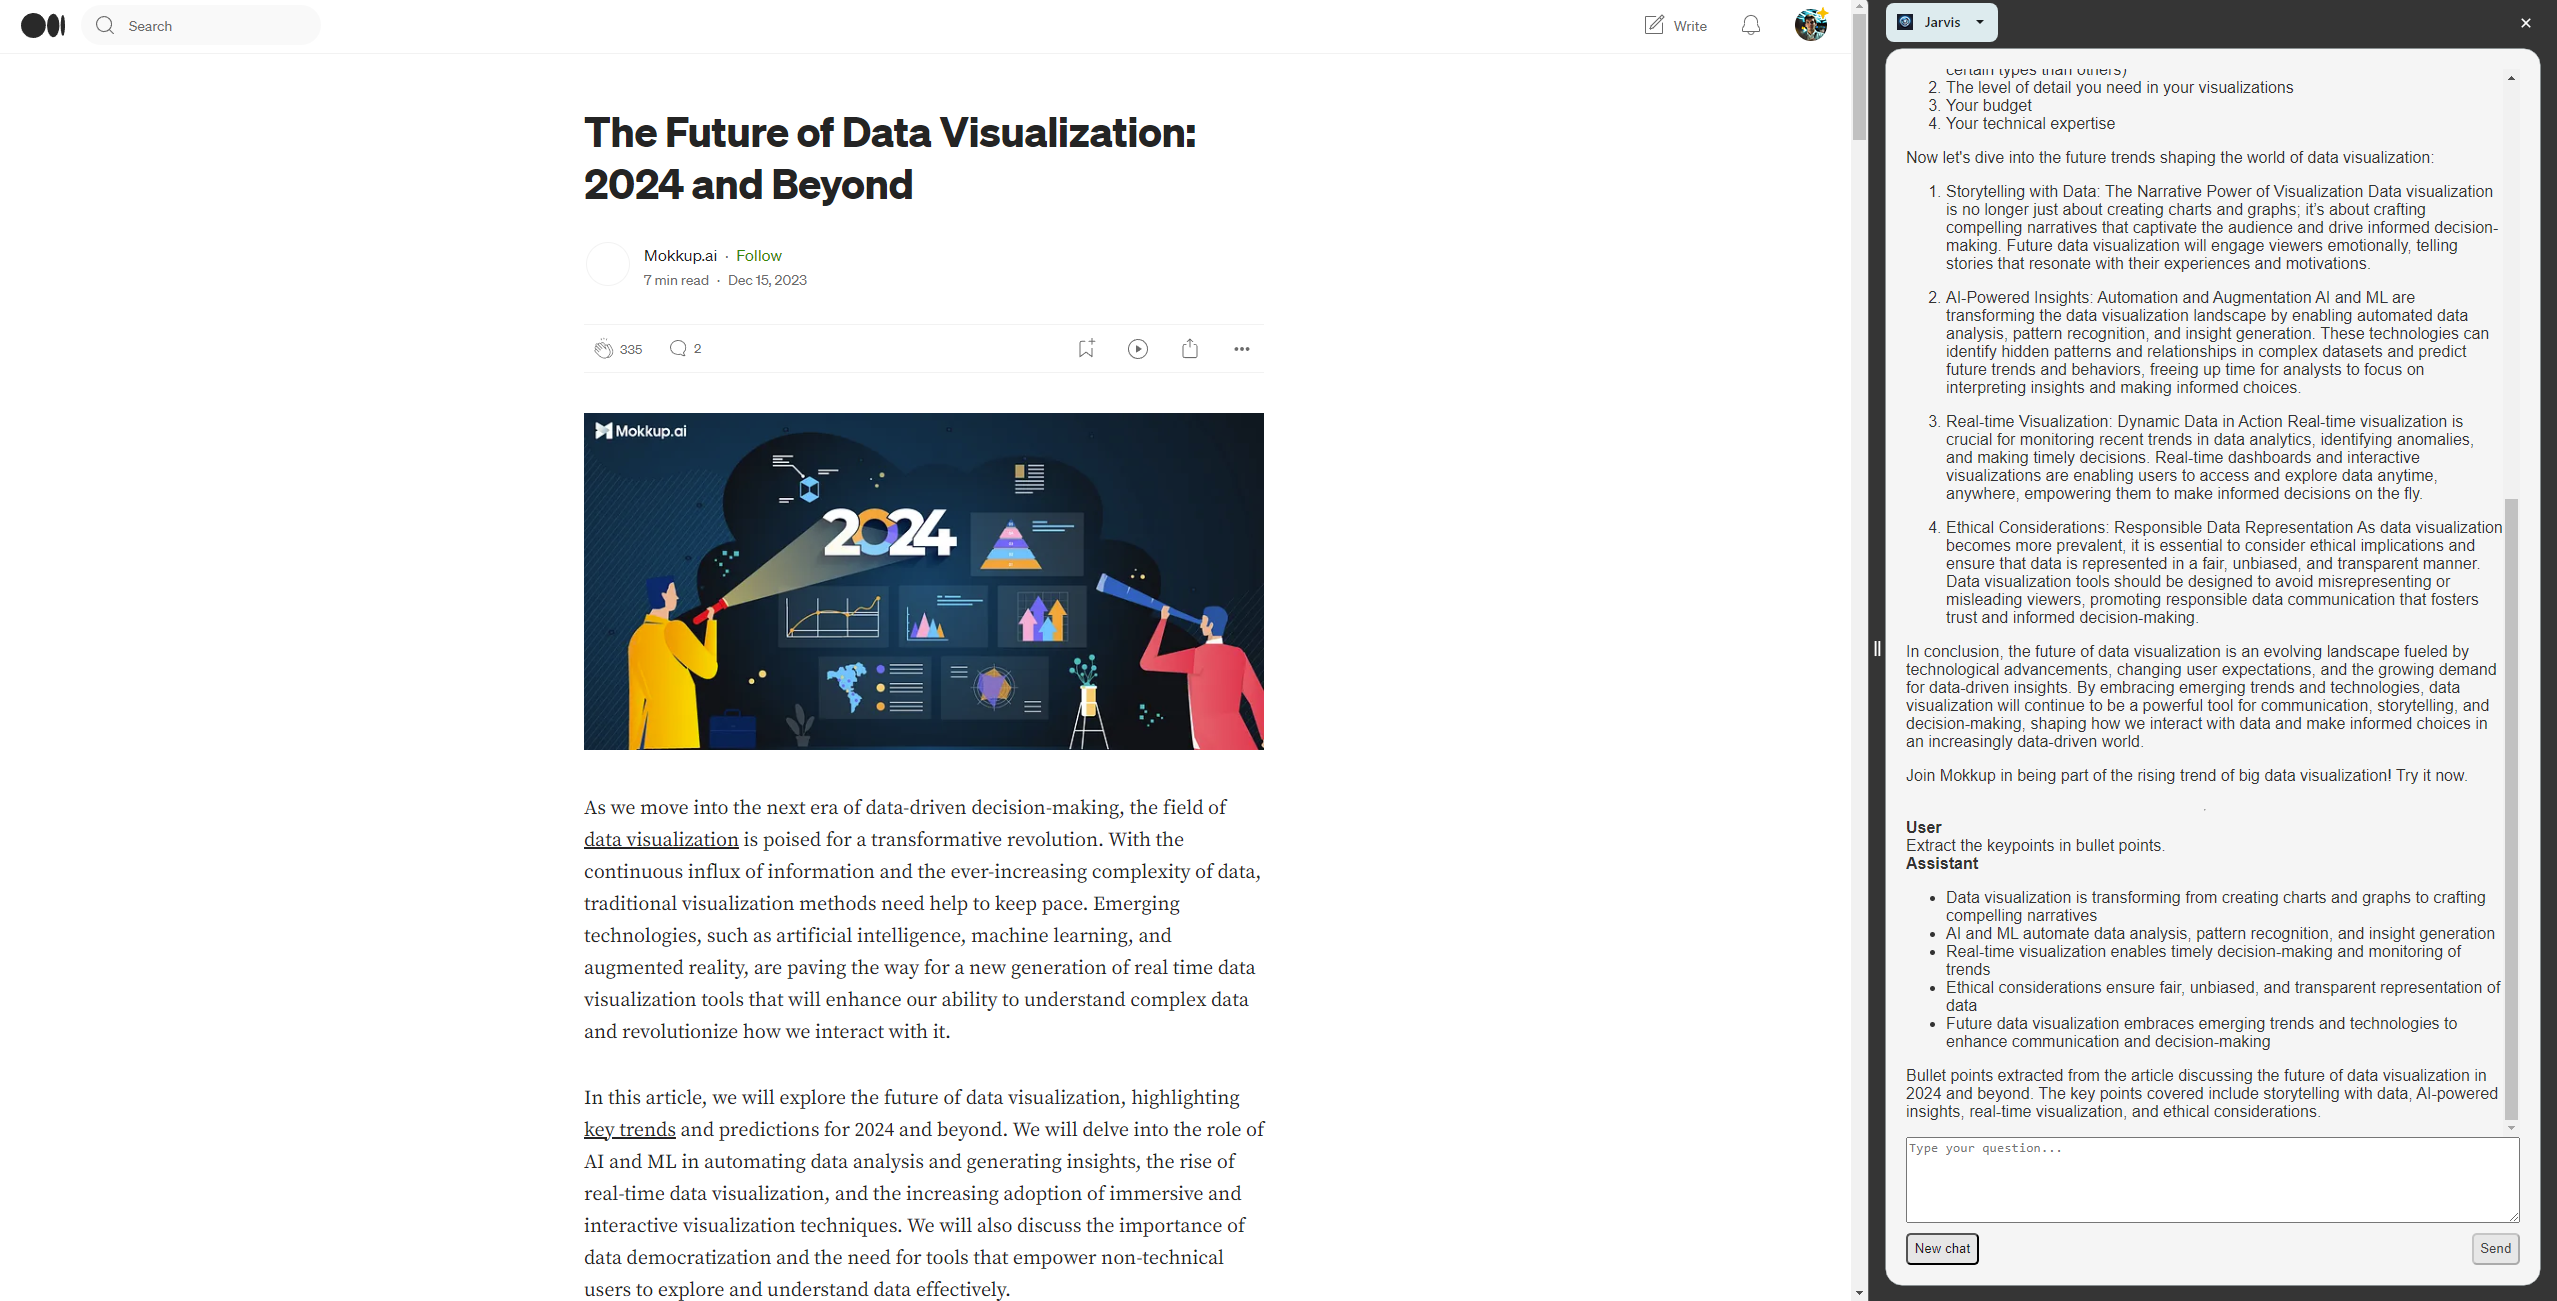The height and width of the screenshot is (1301, 2557).
Task: Play the article audio listen icon
Action: [1138, 348]
